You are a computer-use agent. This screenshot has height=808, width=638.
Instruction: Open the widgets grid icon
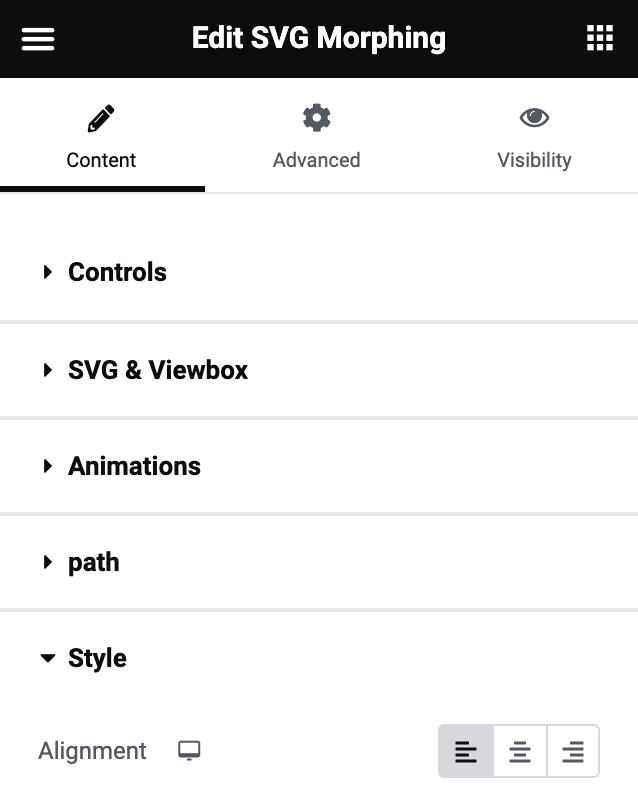(x=600, y=38)
